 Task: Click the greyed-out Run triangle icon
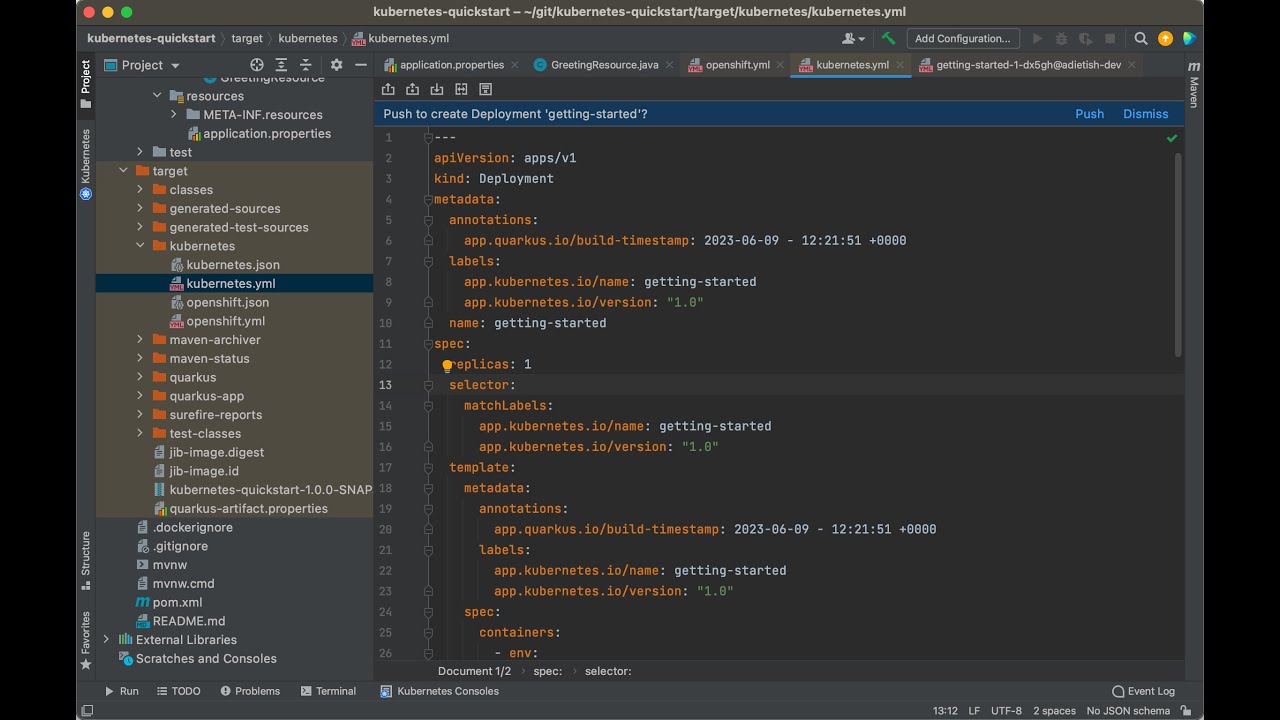point(1037,39)
